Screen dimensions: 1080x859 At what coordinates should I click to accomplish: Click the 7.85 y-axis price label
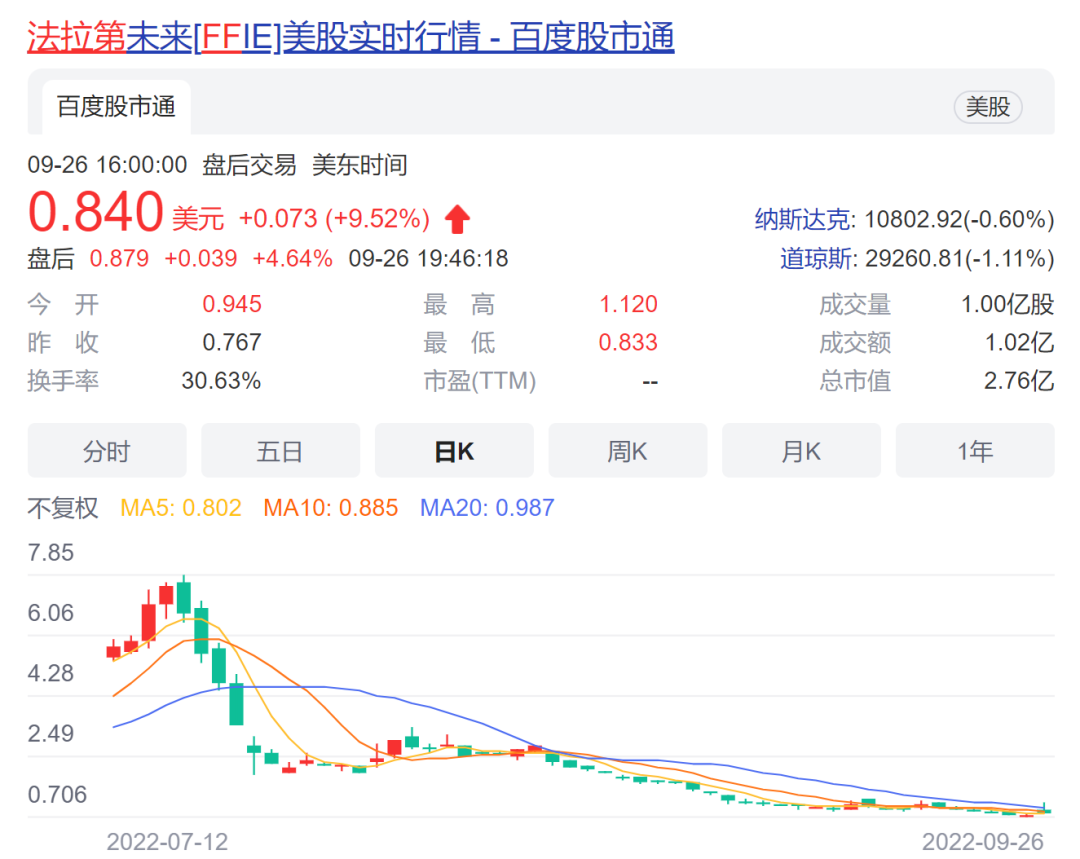pos(50,552)
